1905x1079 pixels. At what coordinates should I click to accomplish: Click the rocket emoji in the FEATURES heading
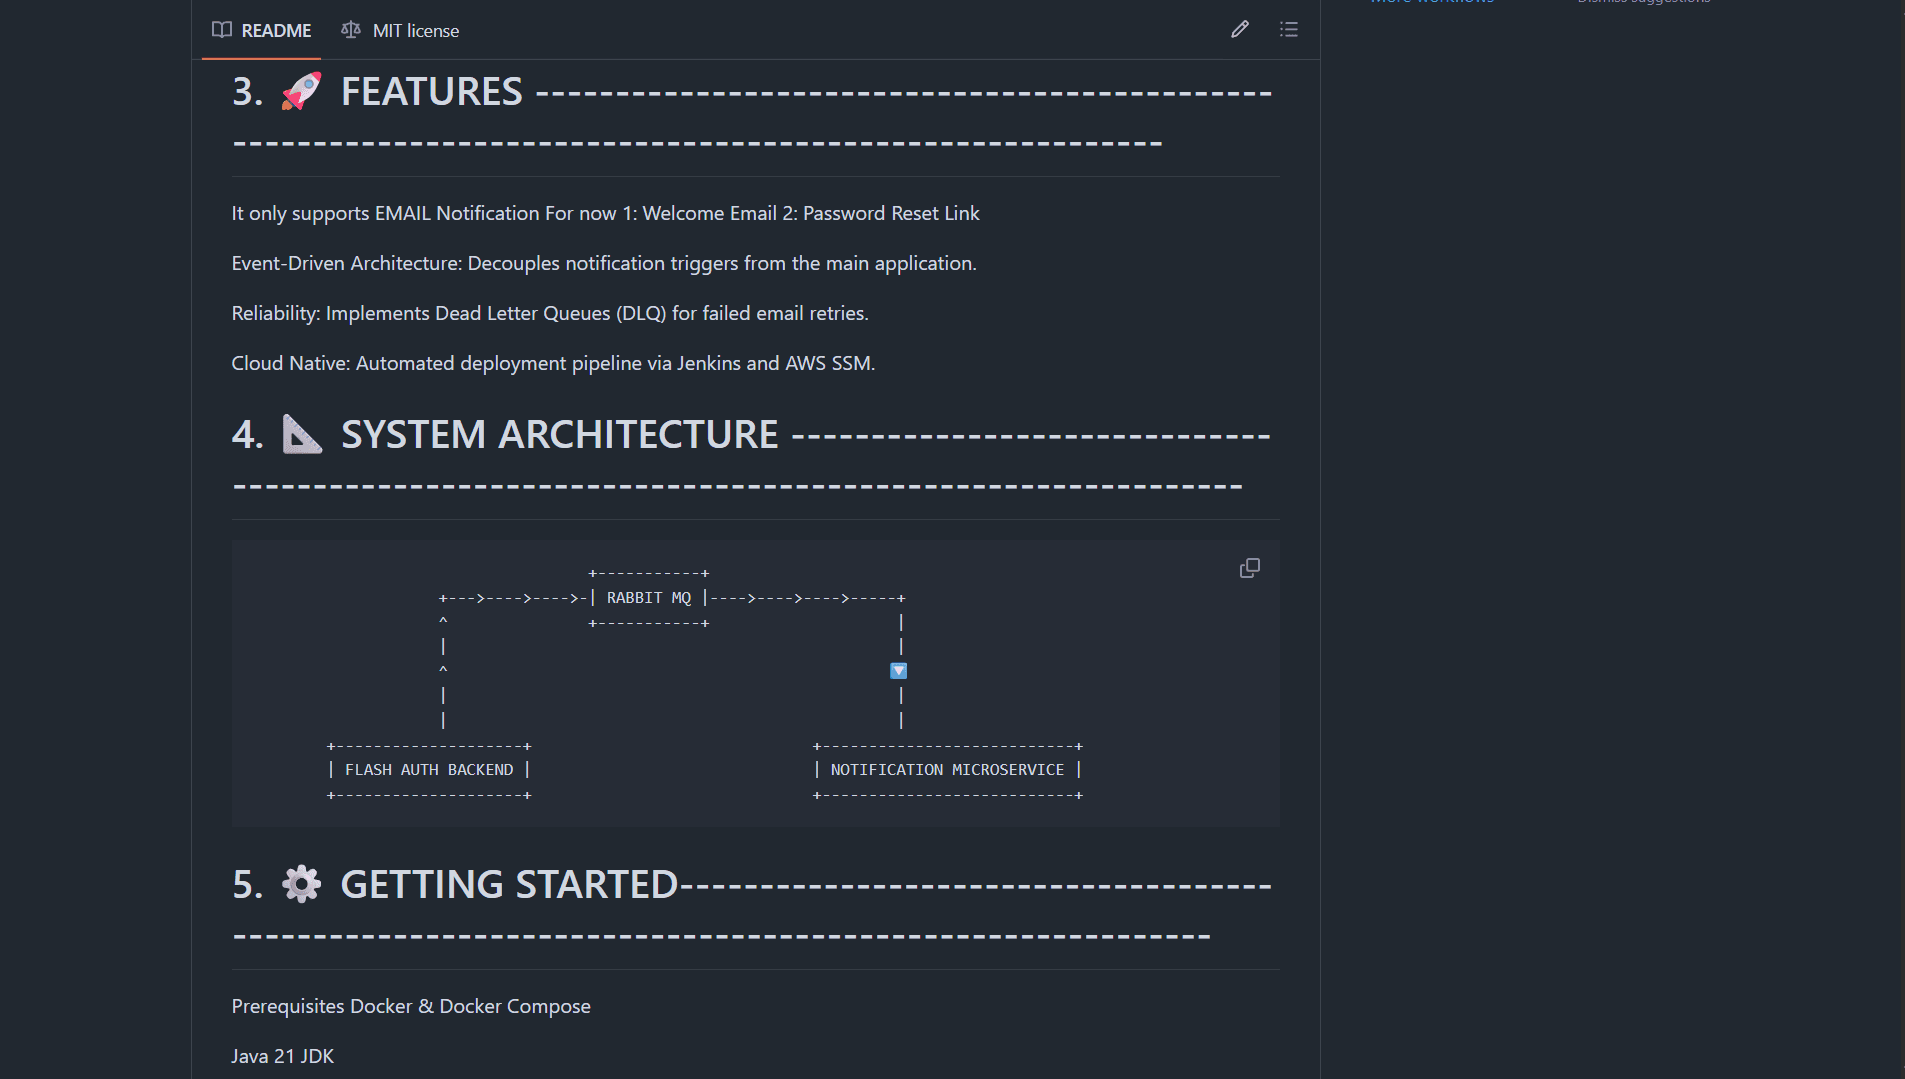302,91
